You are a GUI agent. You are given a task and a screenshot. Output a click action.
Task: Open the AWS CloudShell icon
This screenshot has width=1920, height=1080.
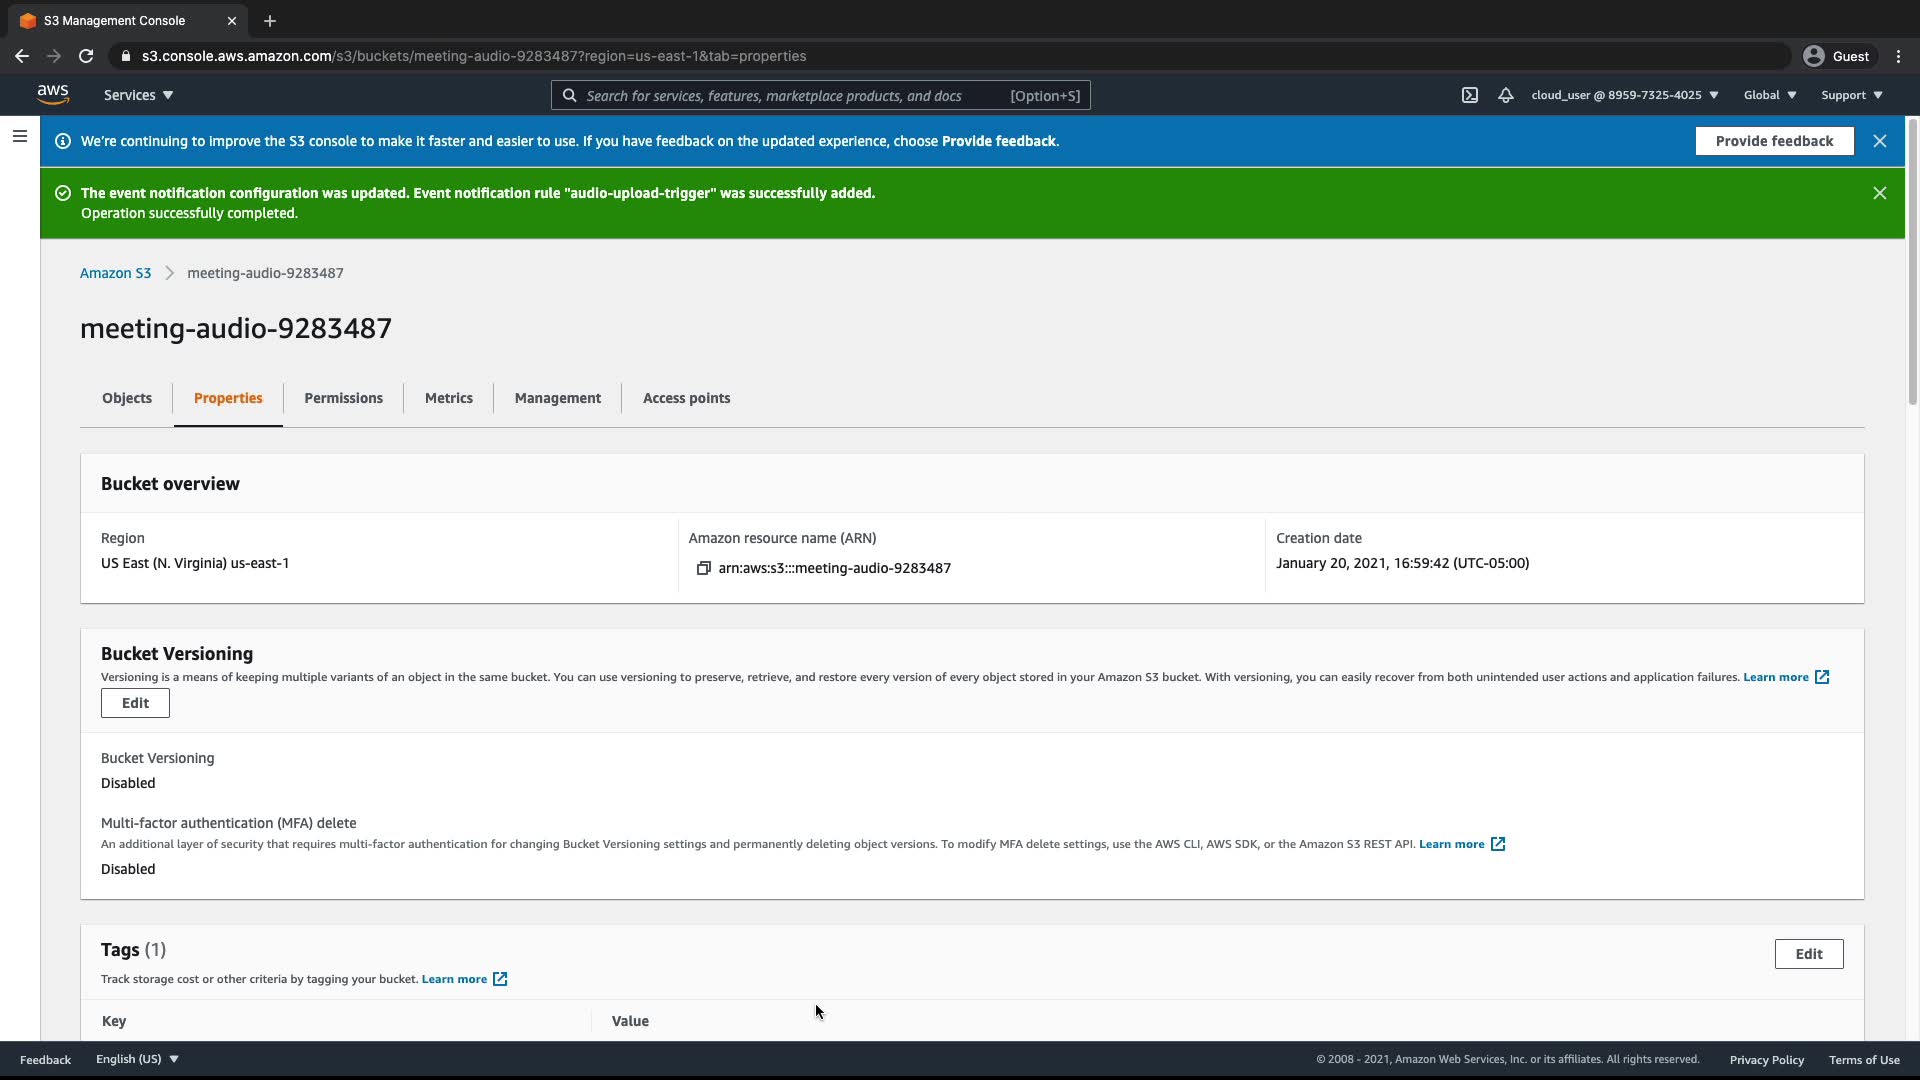(x=1469, y=95)
